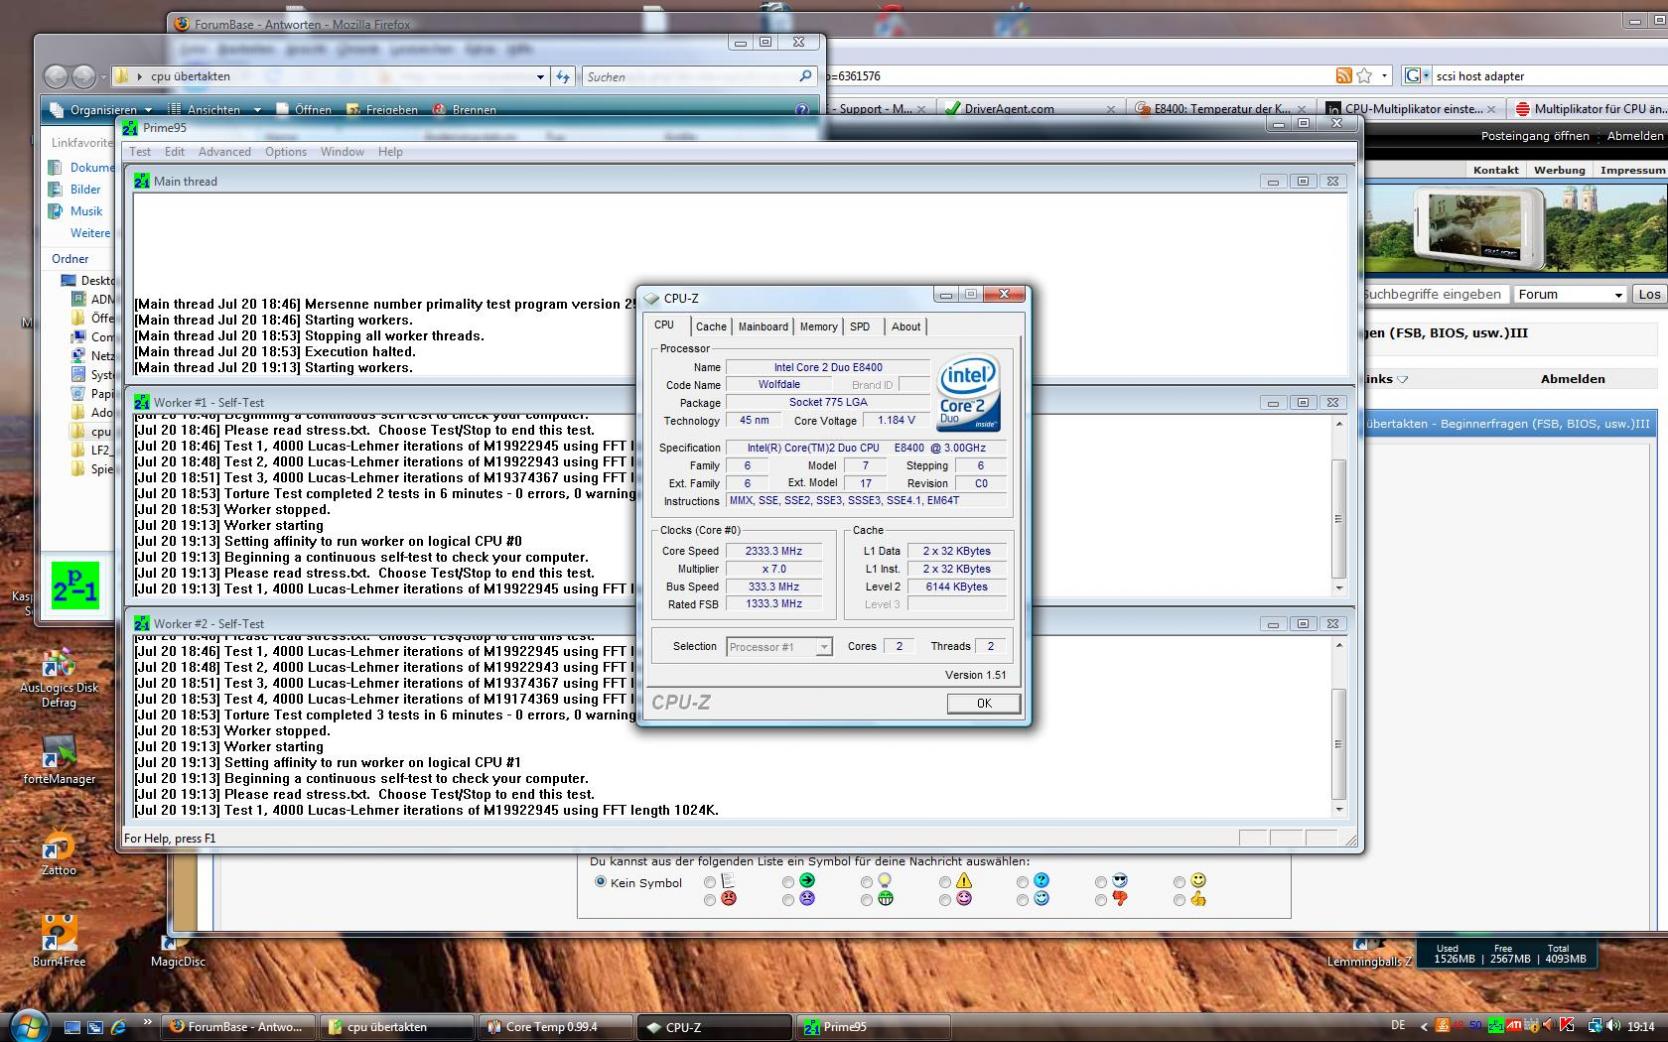
Task: Open the Musik favorite link in Explorer
Action: click(77, 211)
